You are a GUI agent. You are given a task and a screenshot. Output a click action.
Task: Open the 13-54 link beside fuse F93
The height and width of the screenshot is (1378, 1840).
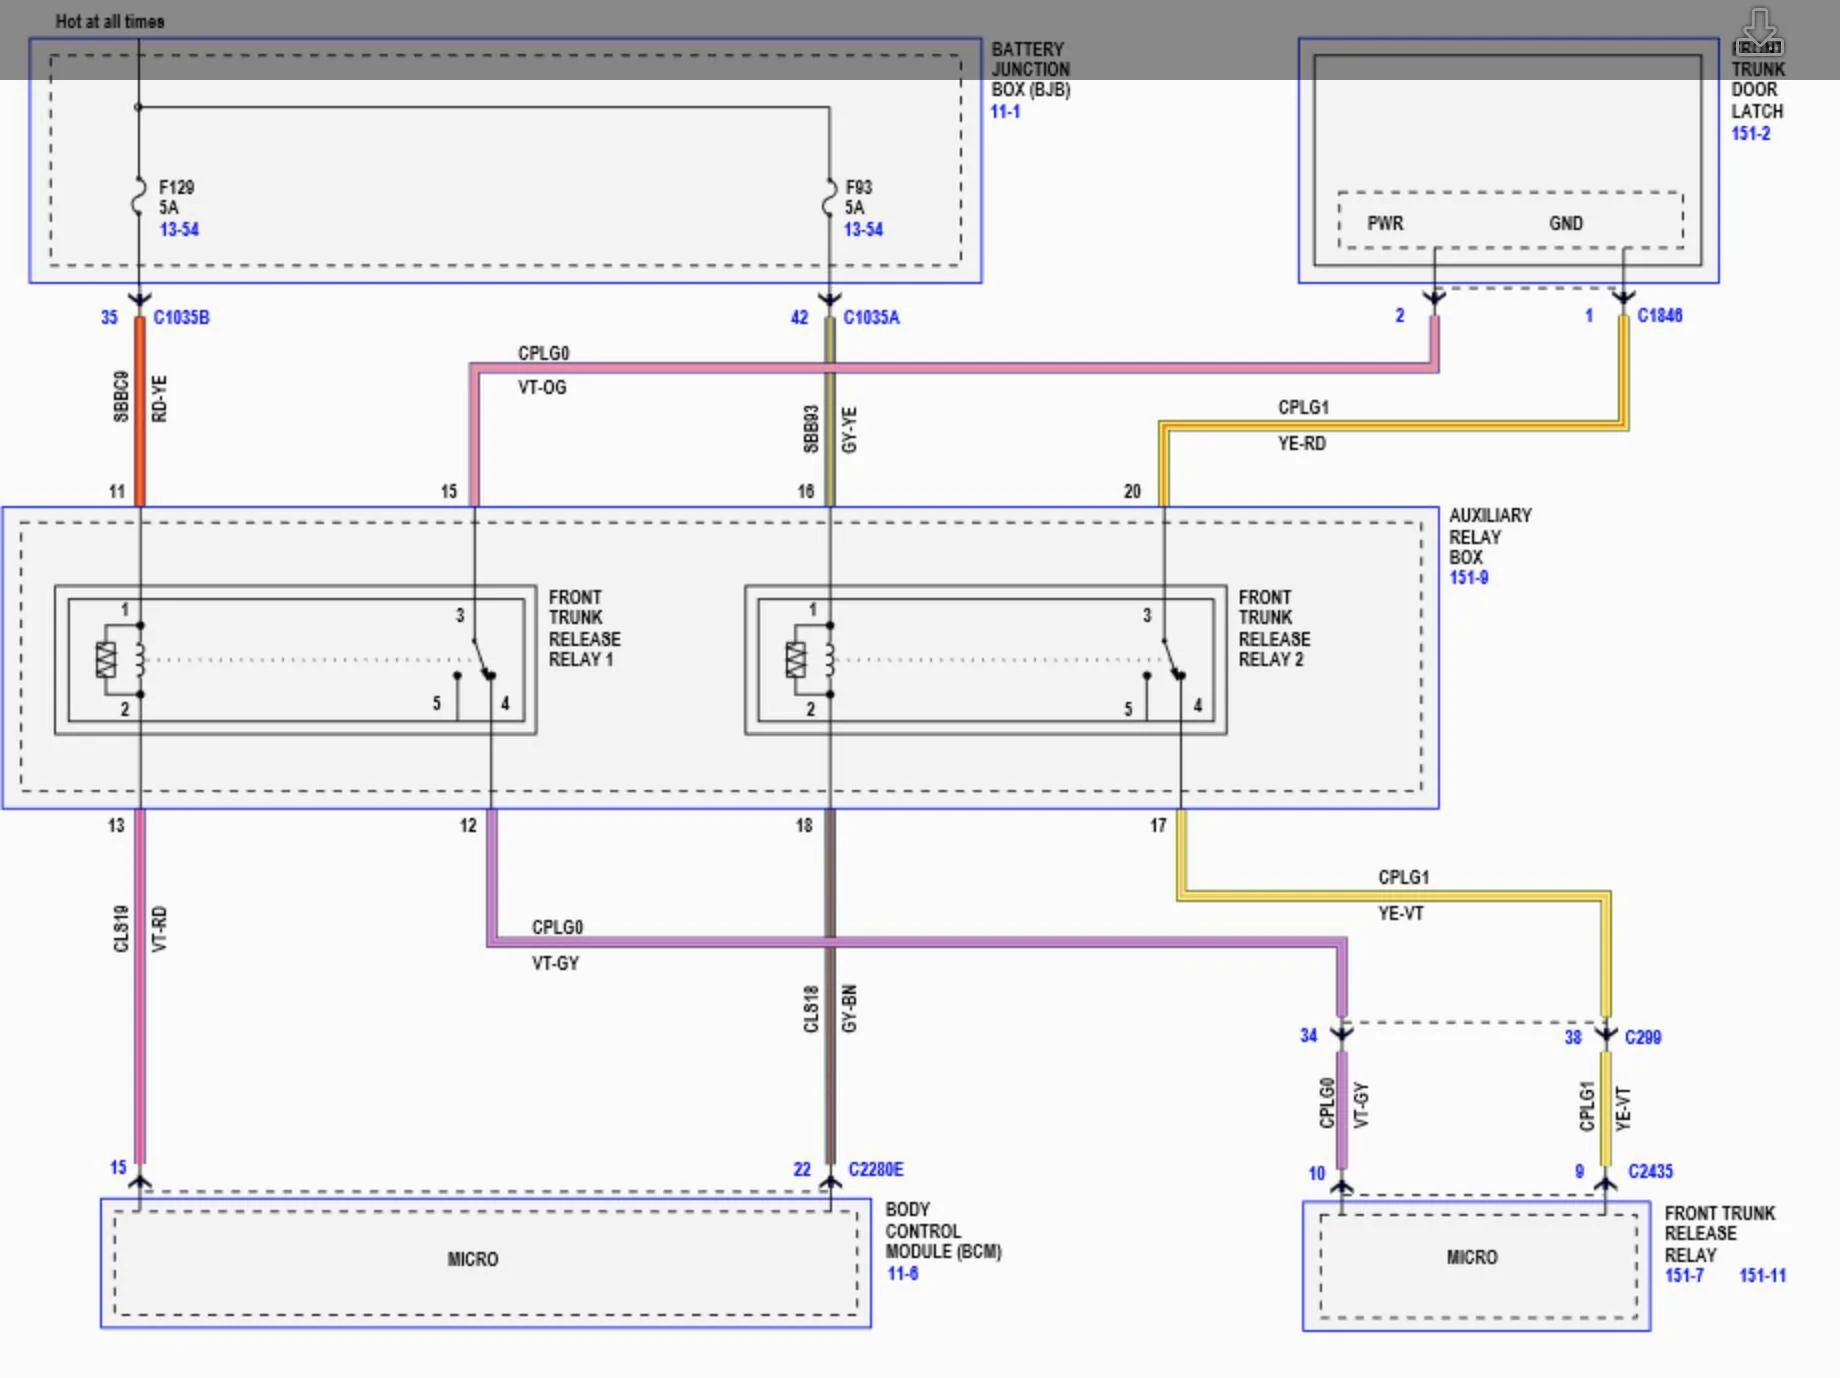pyautogui.click(x=863, y=229)
